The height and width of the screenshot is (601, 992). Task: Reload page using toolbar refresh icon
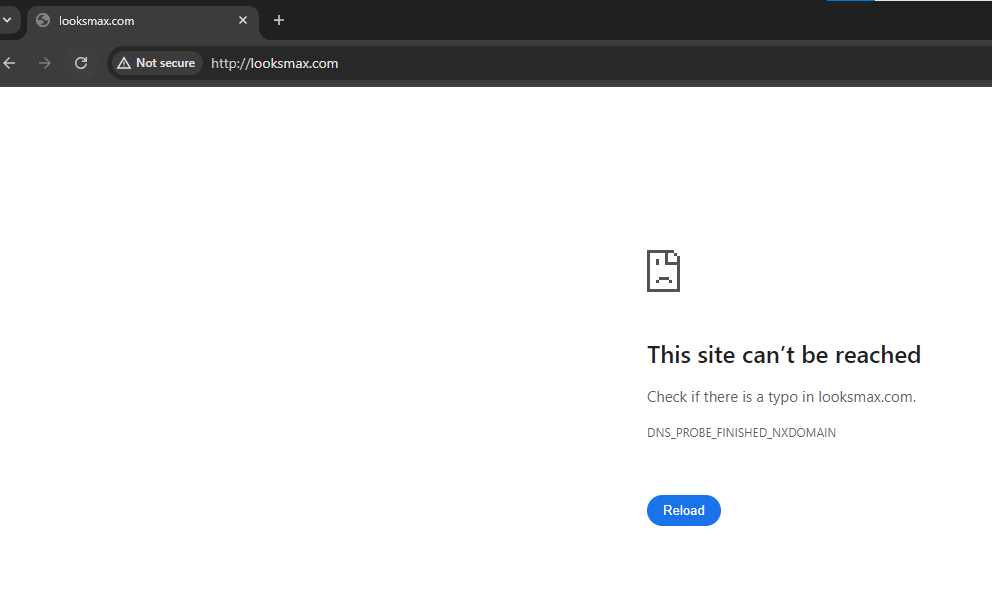tap(81, 63)
